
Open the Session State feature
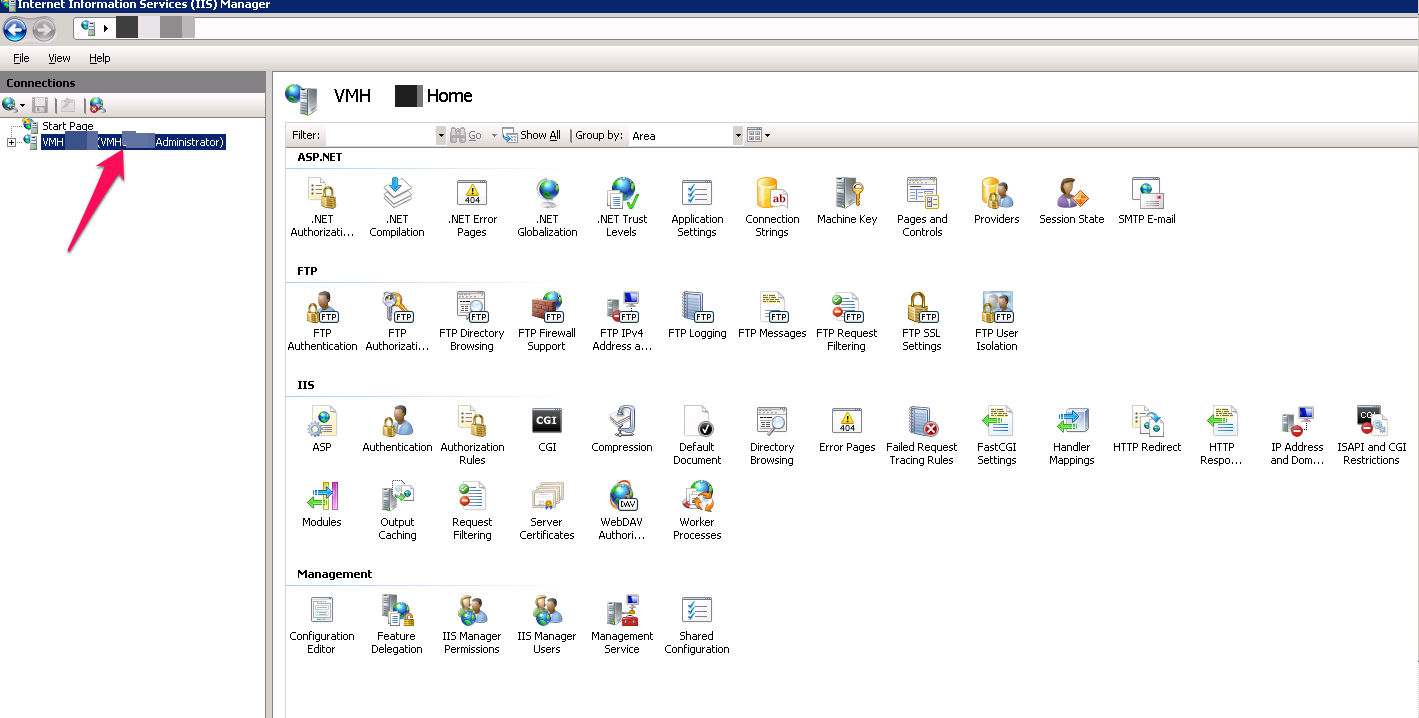pyautogui.click(x=1071, y=200)
